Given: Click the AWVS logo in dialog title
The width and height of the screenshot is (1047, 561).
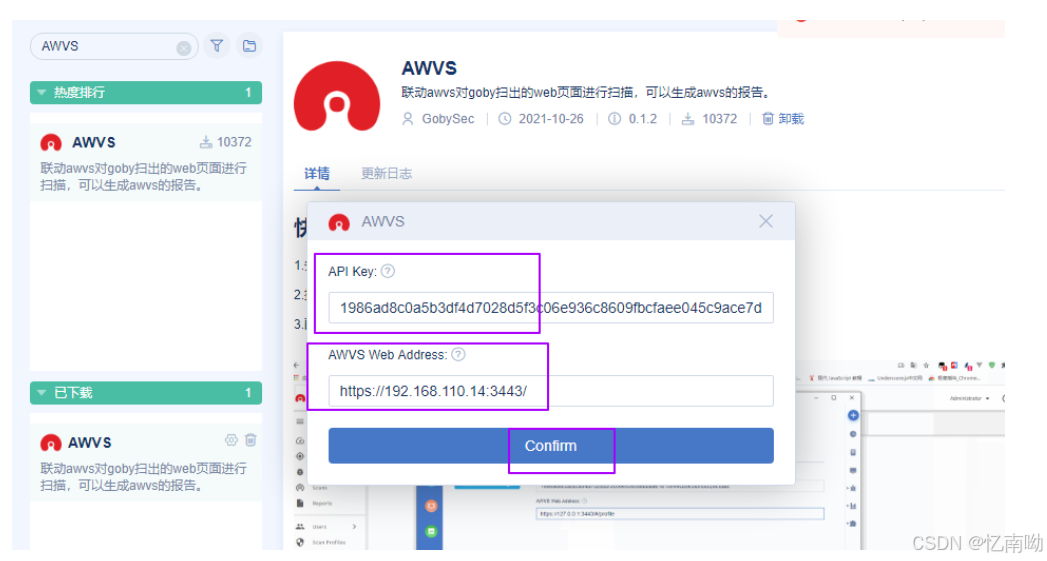Looking at the screenshot, I should pyautogui.click(x=339, y=222).
